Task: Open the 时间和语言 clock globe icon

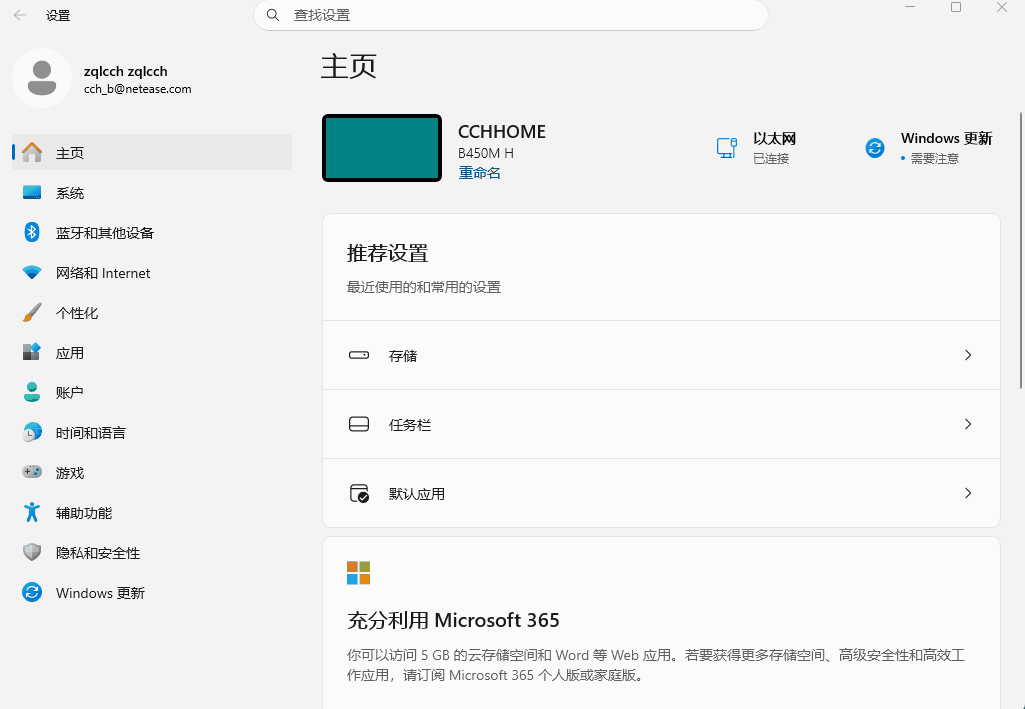Action: click(x=31, y=432)
